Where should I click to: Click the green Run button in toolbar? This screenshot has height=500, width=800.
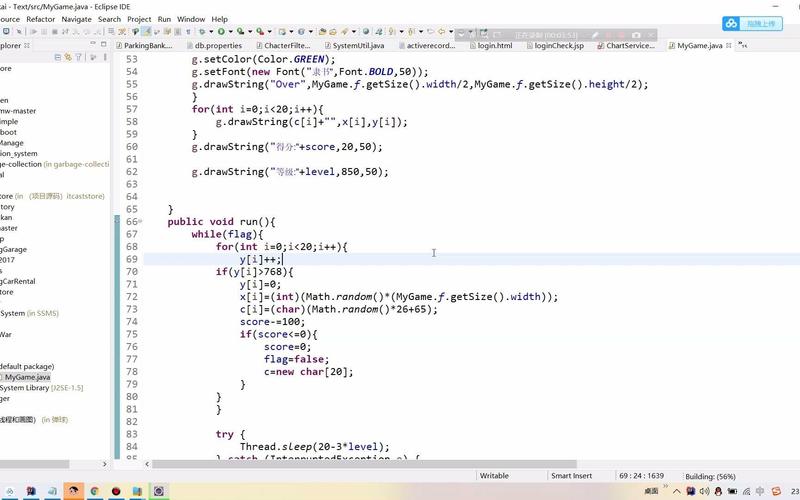tap(221, 32)
